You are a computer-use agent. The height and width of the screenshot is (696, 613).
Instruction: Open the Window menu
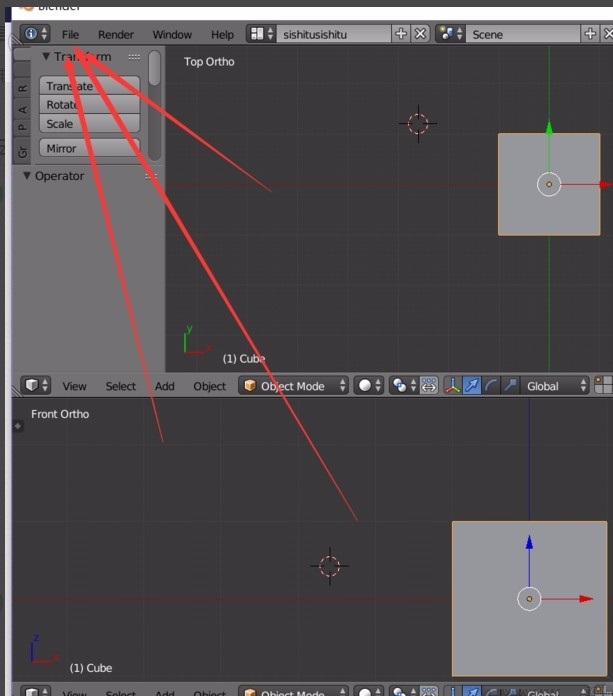(x=172, y=34)
